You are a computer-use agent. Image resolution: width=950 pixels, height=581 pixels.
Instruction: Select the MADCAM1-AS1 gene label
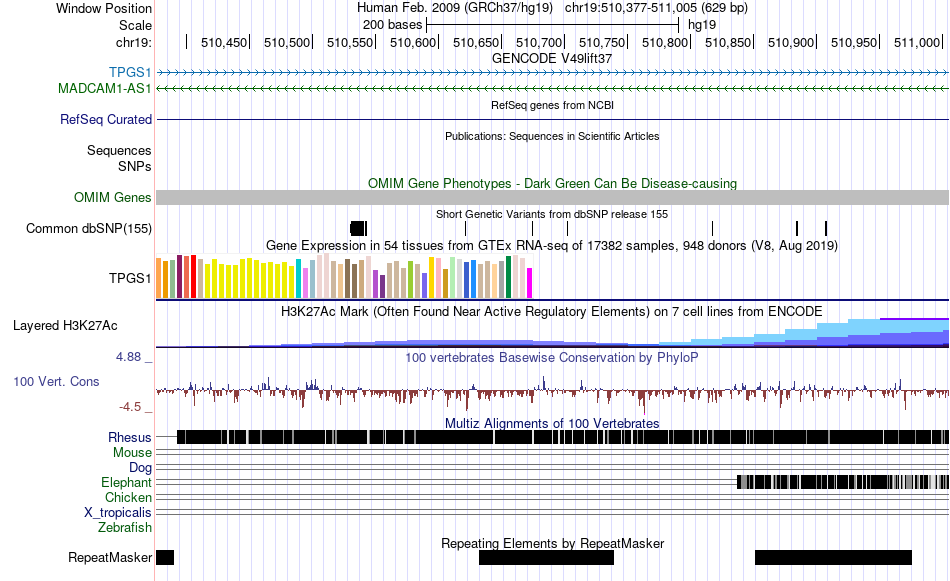[104, 88]
